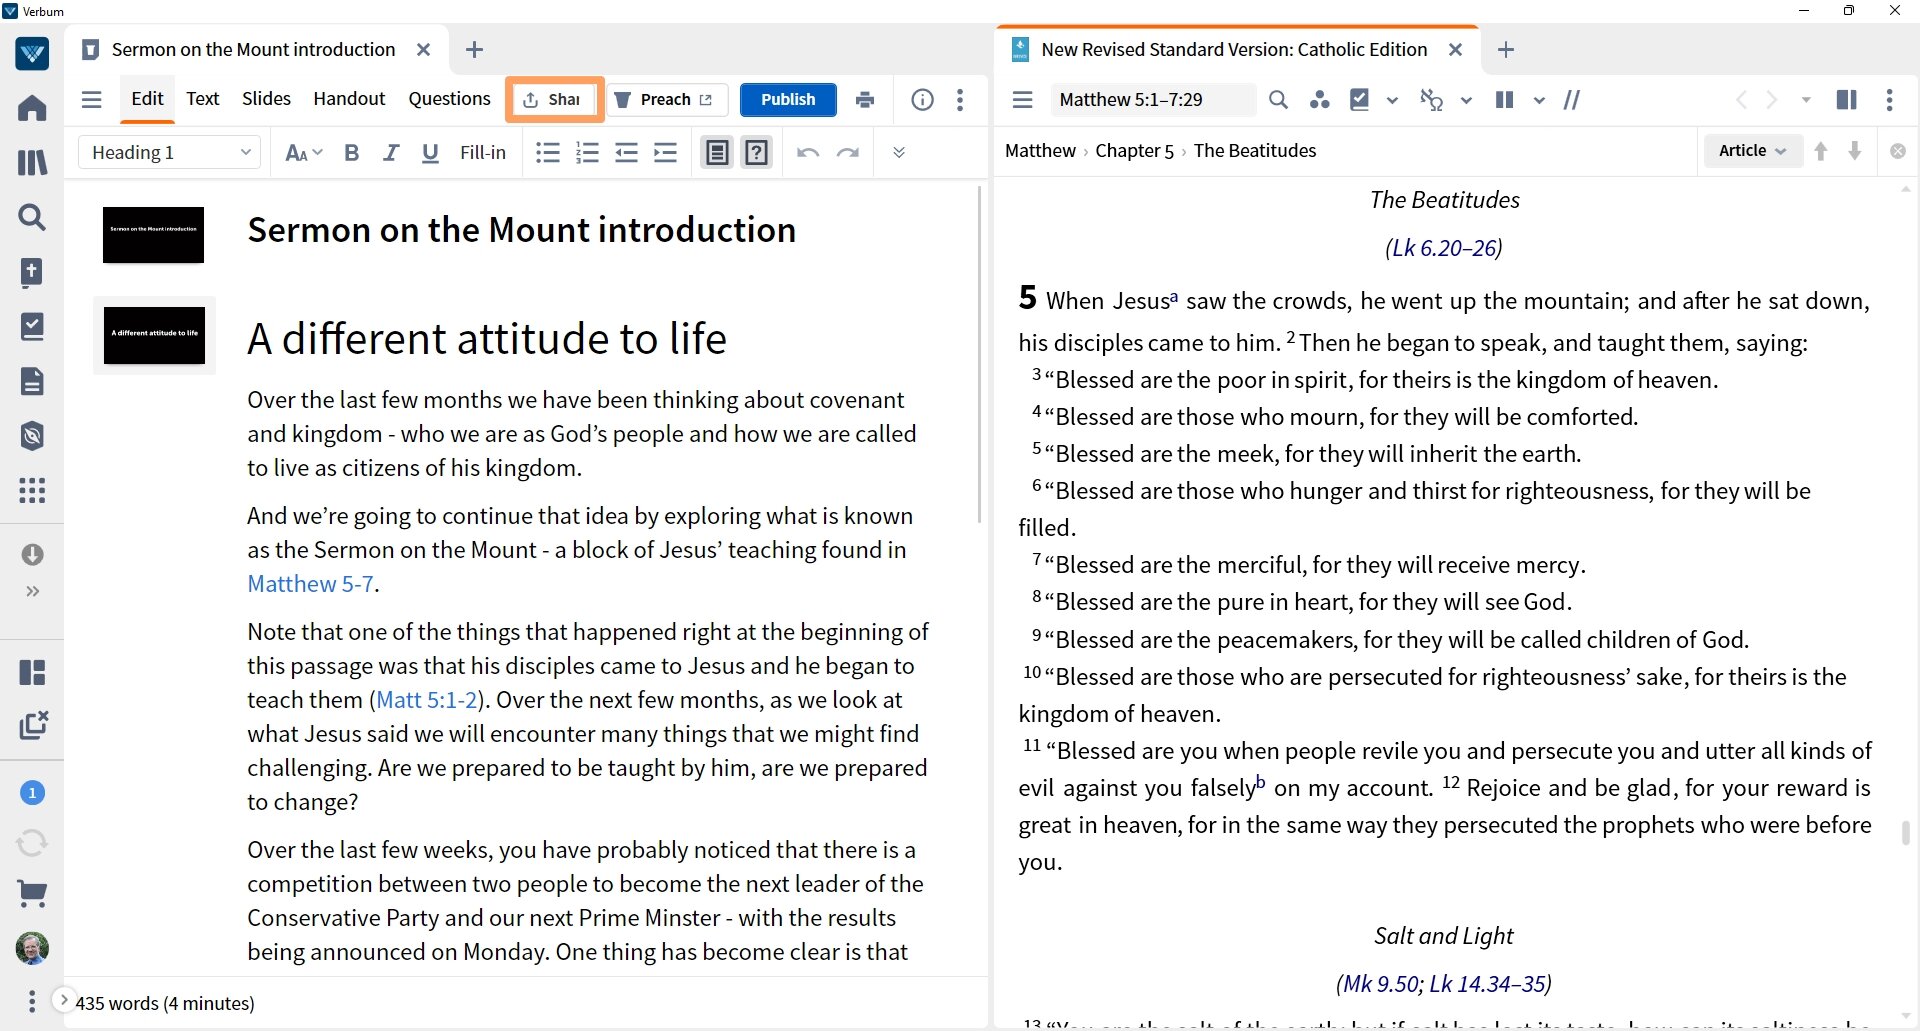Screen dimensions: 1920x1031
Task: Open the Matt 5:1-2 link
Action: (x=427, y=700)
